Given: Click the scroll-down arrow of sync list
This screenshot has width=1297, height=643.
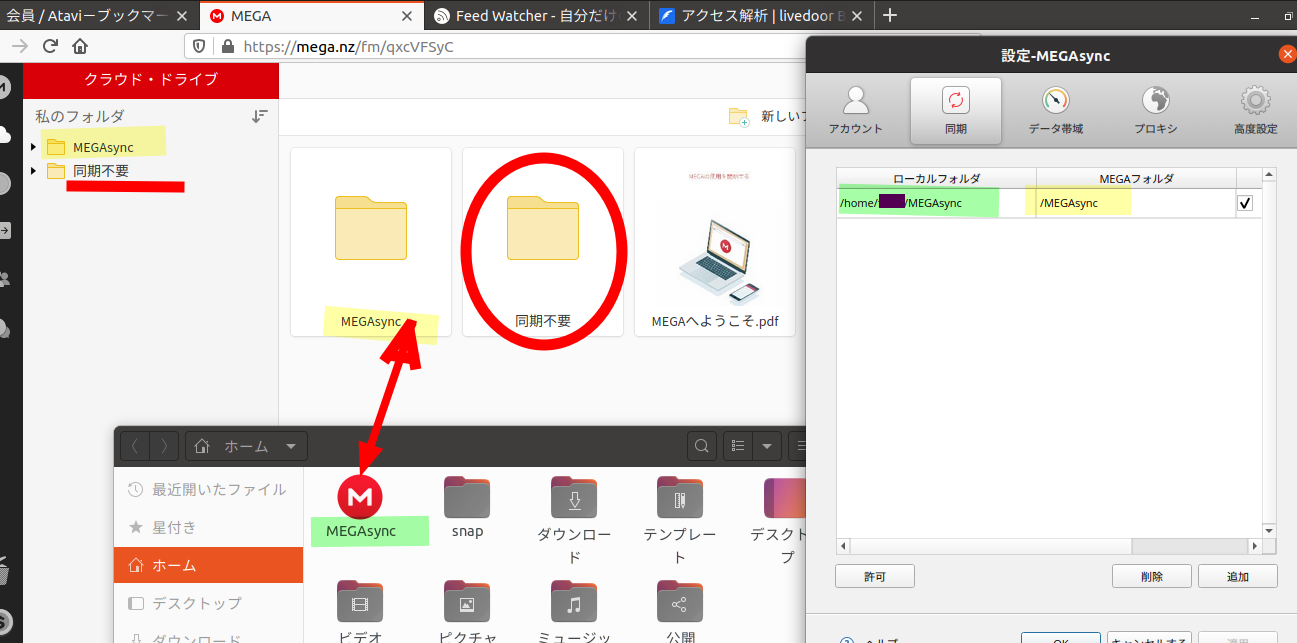Looking at the screenshot, I should [1269, 531].
